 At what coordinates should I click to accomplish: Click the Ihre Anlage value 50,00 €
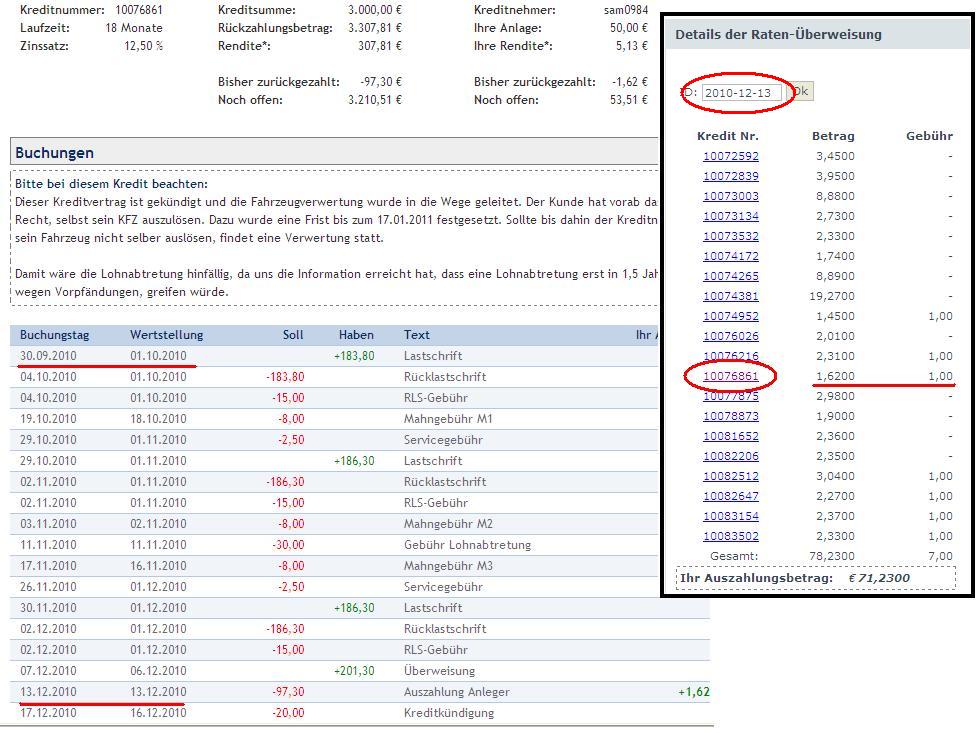629,28
